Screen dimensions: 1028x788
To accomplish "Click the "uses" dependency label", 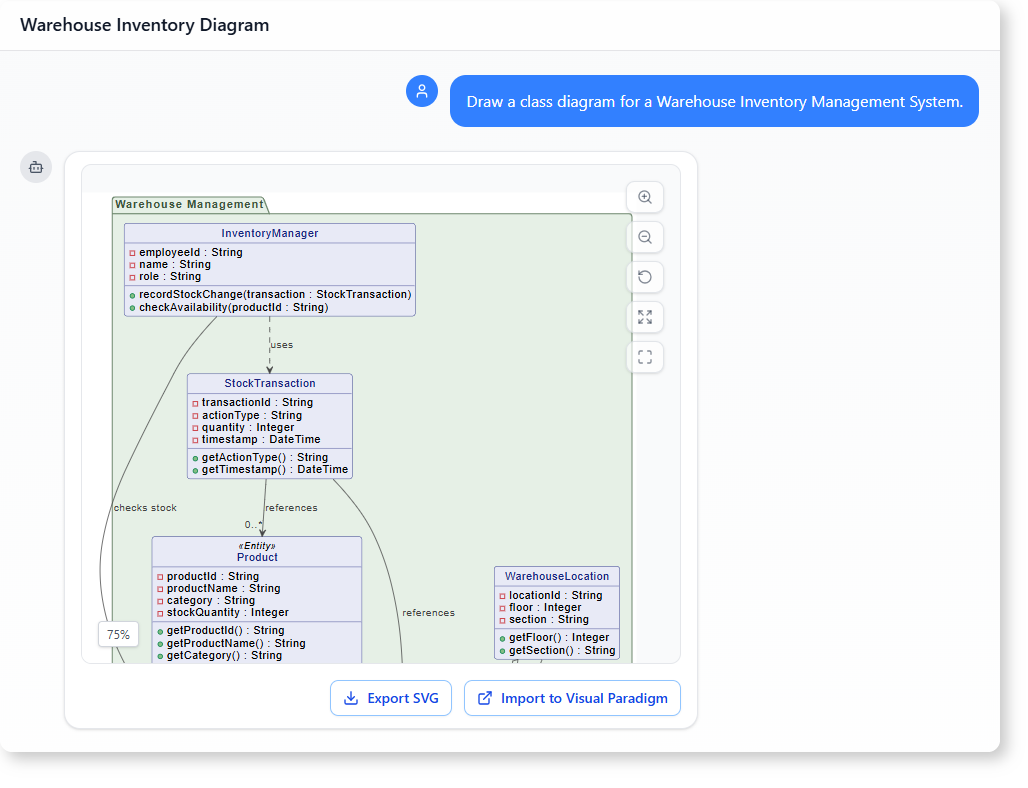I will pos(282,345).
